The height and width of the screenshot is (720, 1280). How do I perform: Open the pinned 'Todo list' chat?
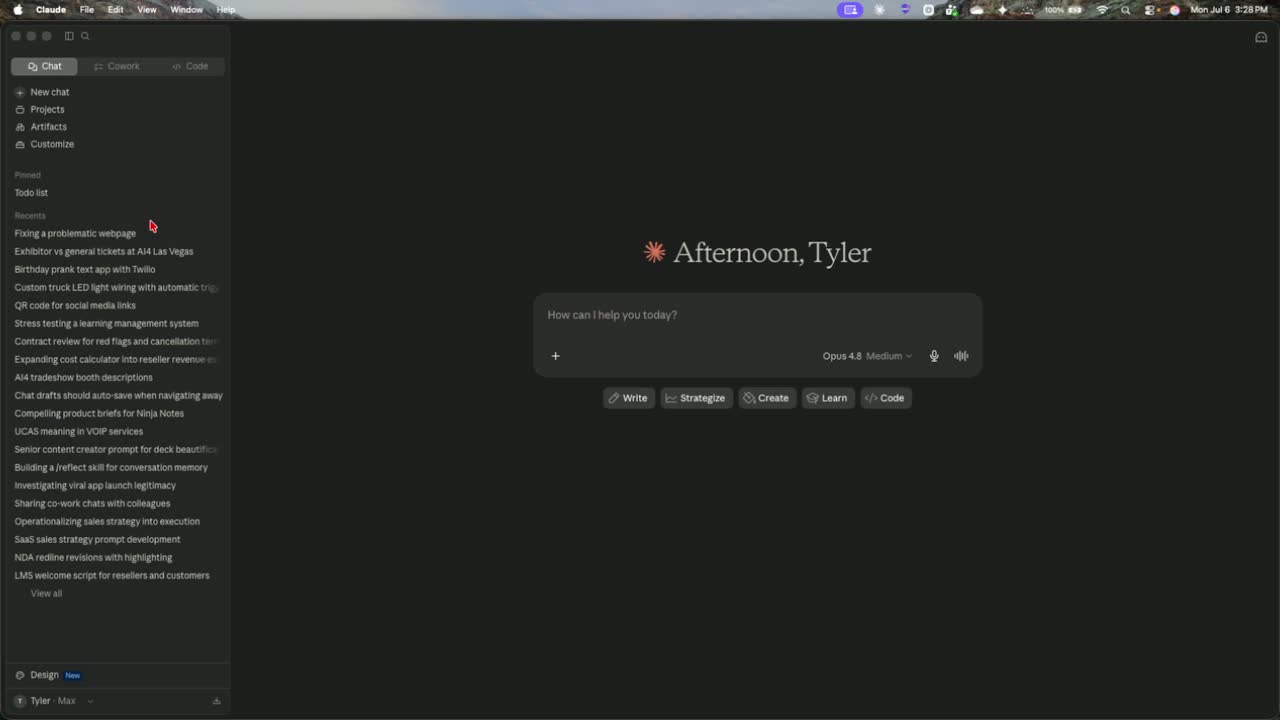31,193
